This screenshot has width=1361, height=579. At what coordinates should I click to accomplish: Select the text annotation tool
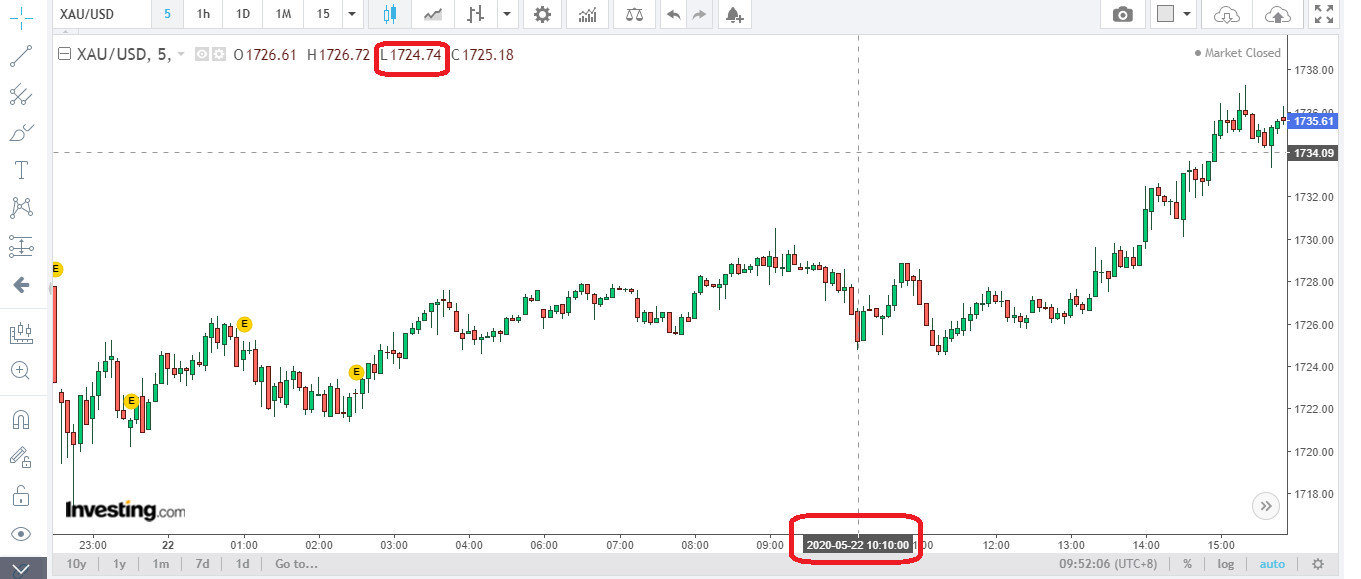pyautogui.click(x=21, y=169)
